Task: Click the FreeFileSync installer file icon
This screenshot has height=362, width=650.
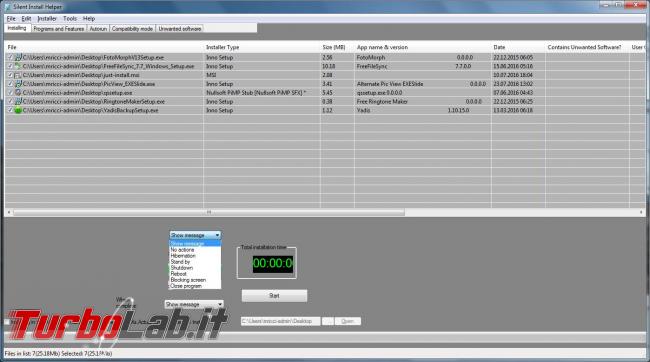Action: (18, 66)
